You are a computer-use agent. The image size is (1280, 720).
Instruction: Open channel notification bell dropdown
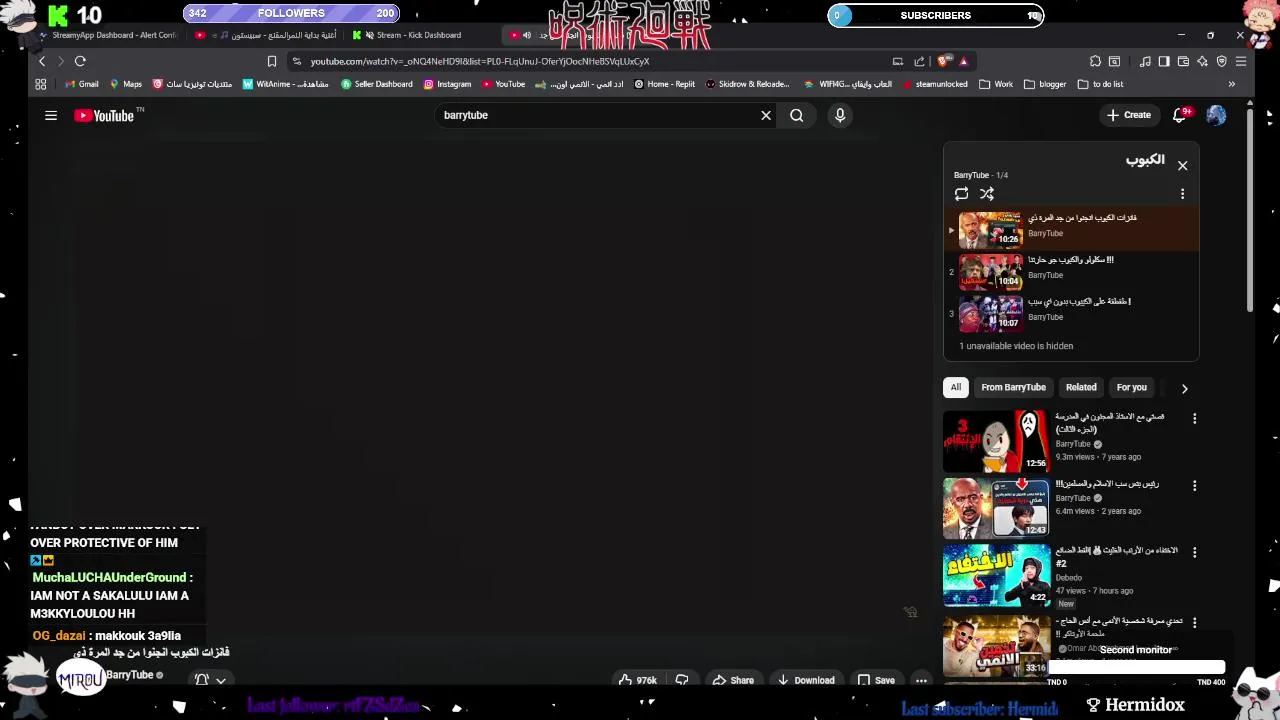click(210, 679)
